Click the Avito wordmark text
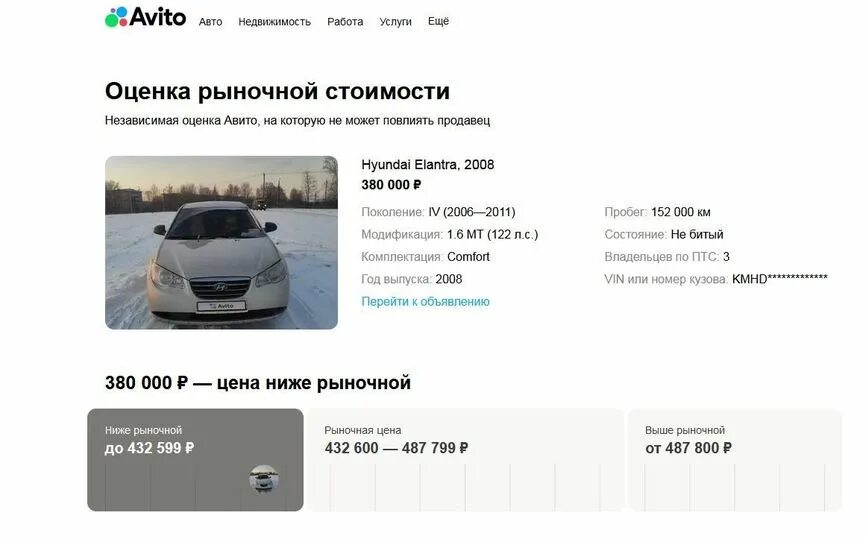 [x=158, y=17]
